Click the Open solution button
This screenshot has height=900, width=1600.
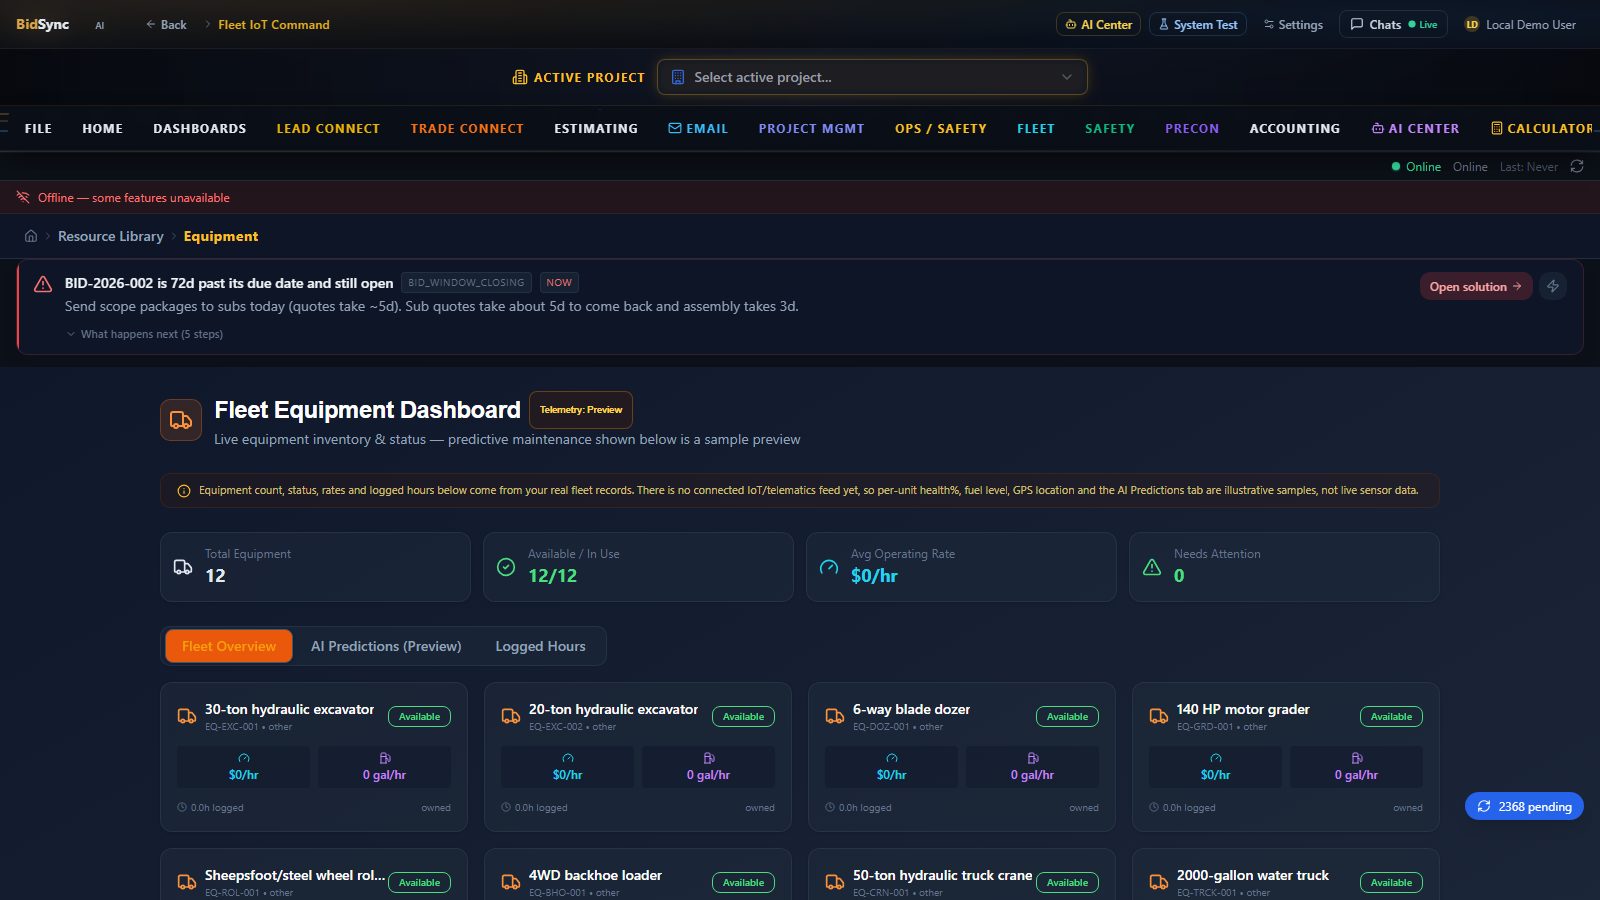[x=1476, y=286]
